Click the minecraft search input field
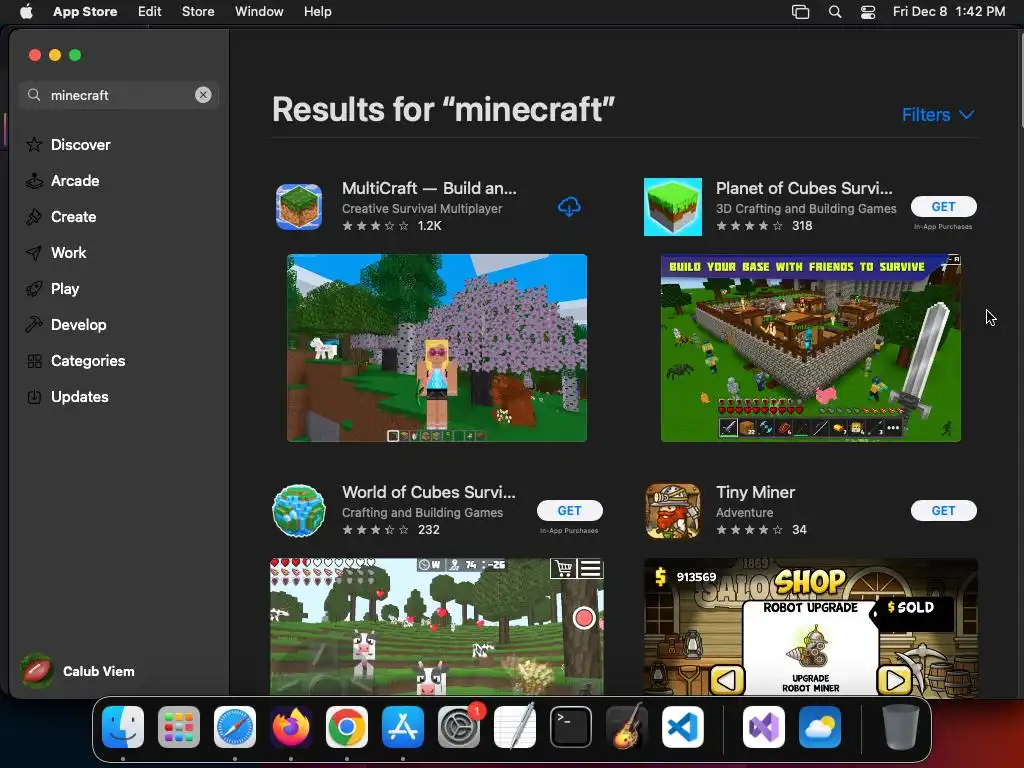Screen dimensions: 1024x768 [118, 95]
